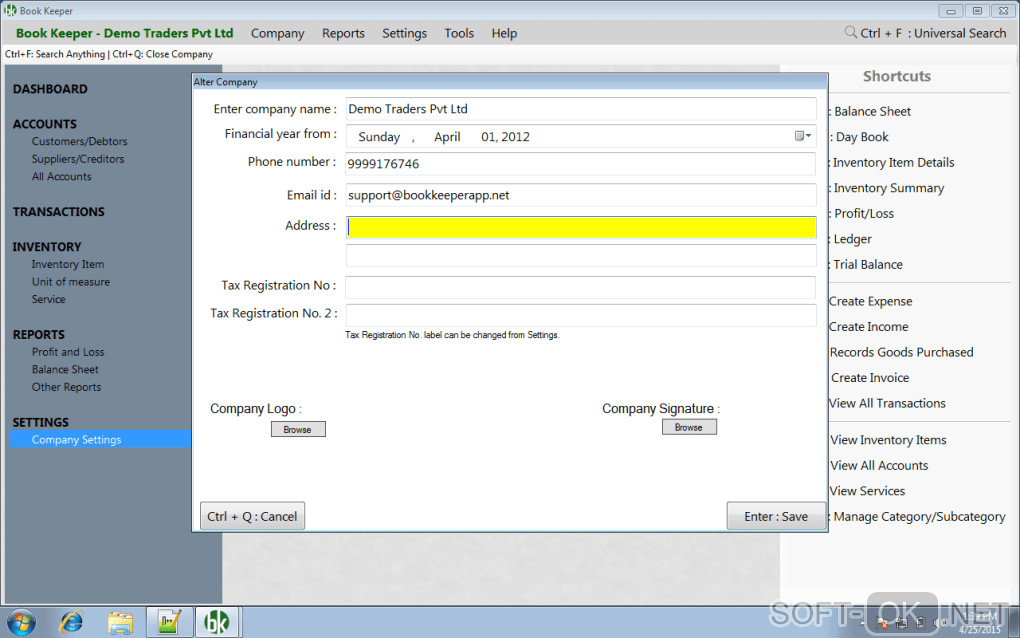Open the chart notepad taskbar app
Image resolution: width=1020 pixels, height=638 pixels.
(169, 622)
